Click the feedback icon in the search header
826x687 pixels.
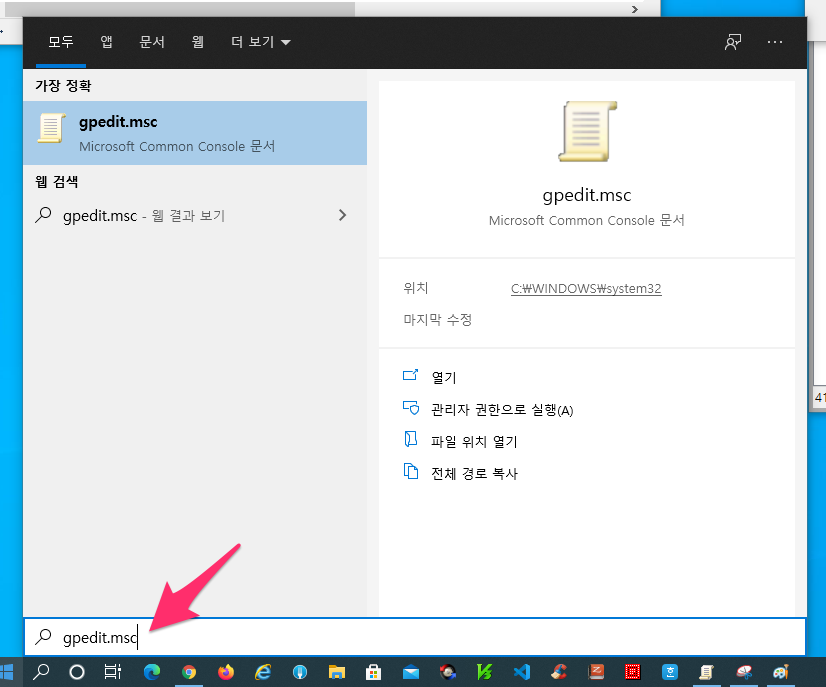pyautogui.click(x=733, y=42)
